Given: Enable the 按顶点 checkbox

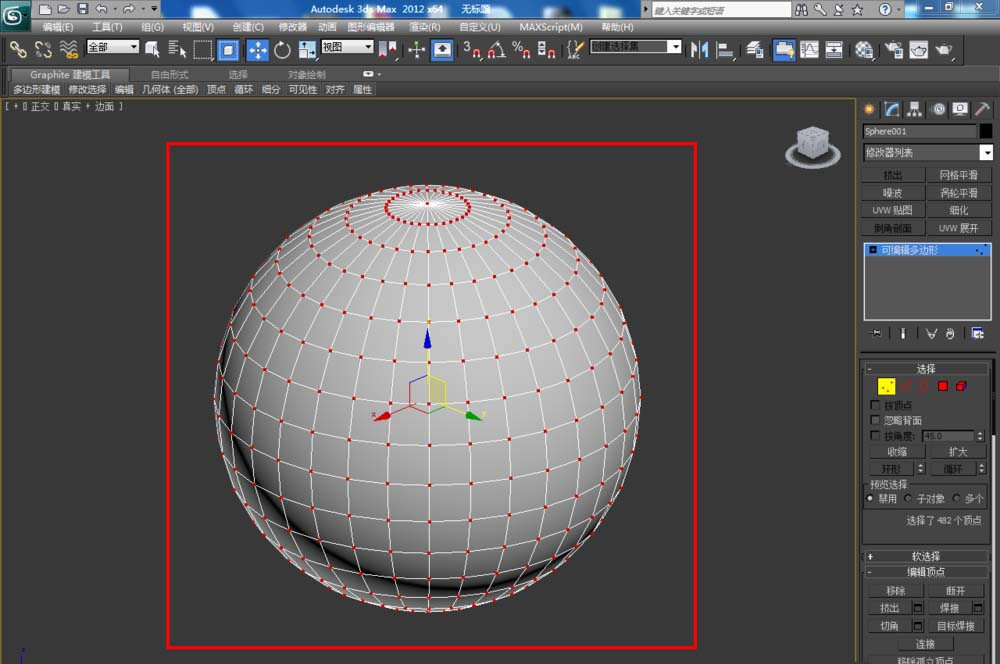Looking at the screenshot, I should click(876, 405).
